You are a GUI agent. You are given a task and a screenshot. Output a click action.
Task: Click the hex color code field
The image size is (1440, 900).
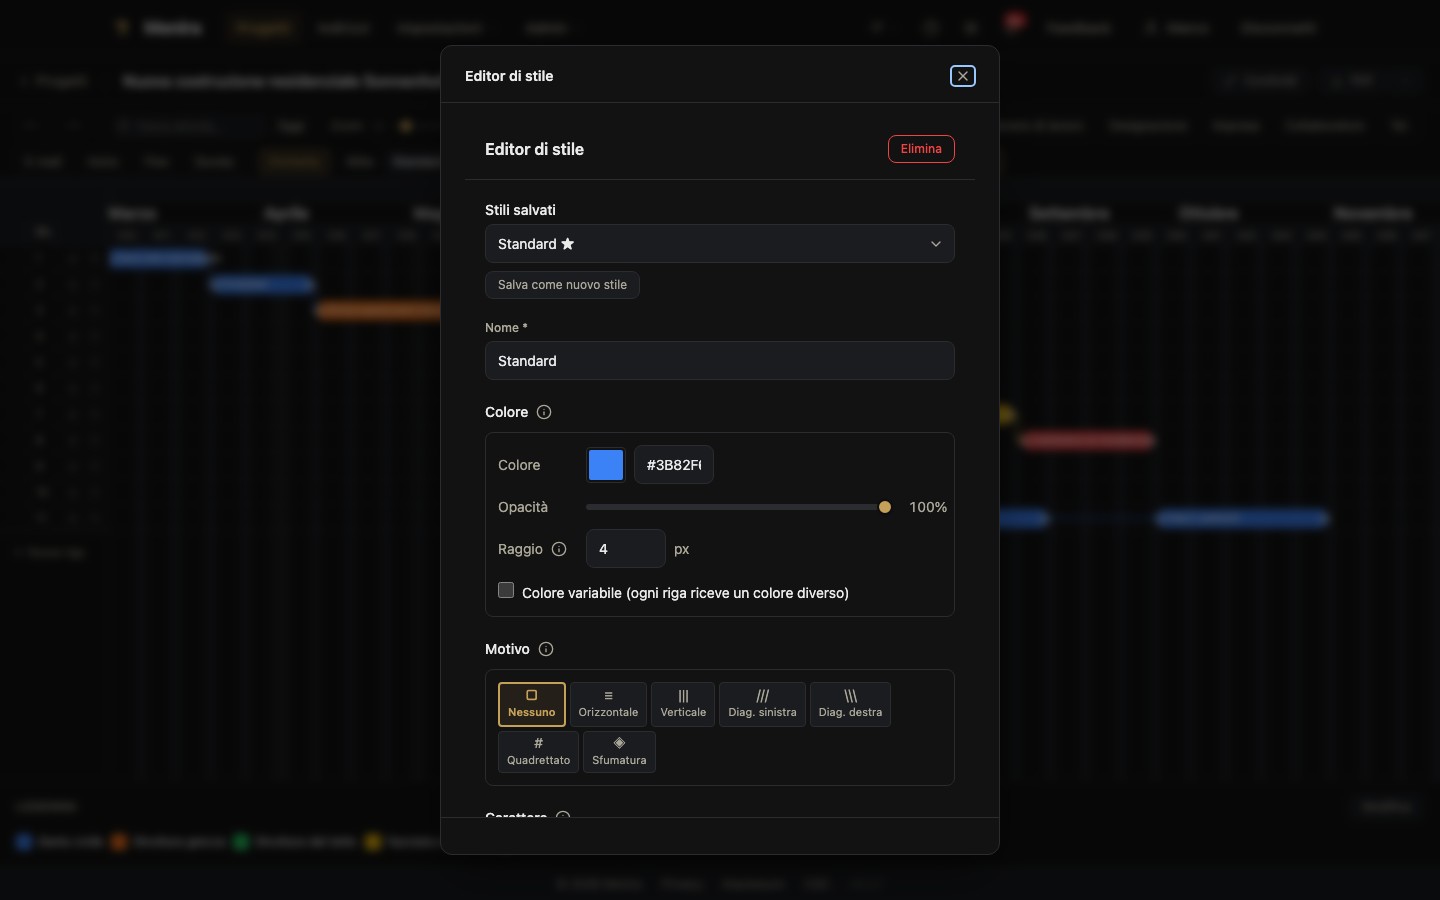(x=674, y=465)
